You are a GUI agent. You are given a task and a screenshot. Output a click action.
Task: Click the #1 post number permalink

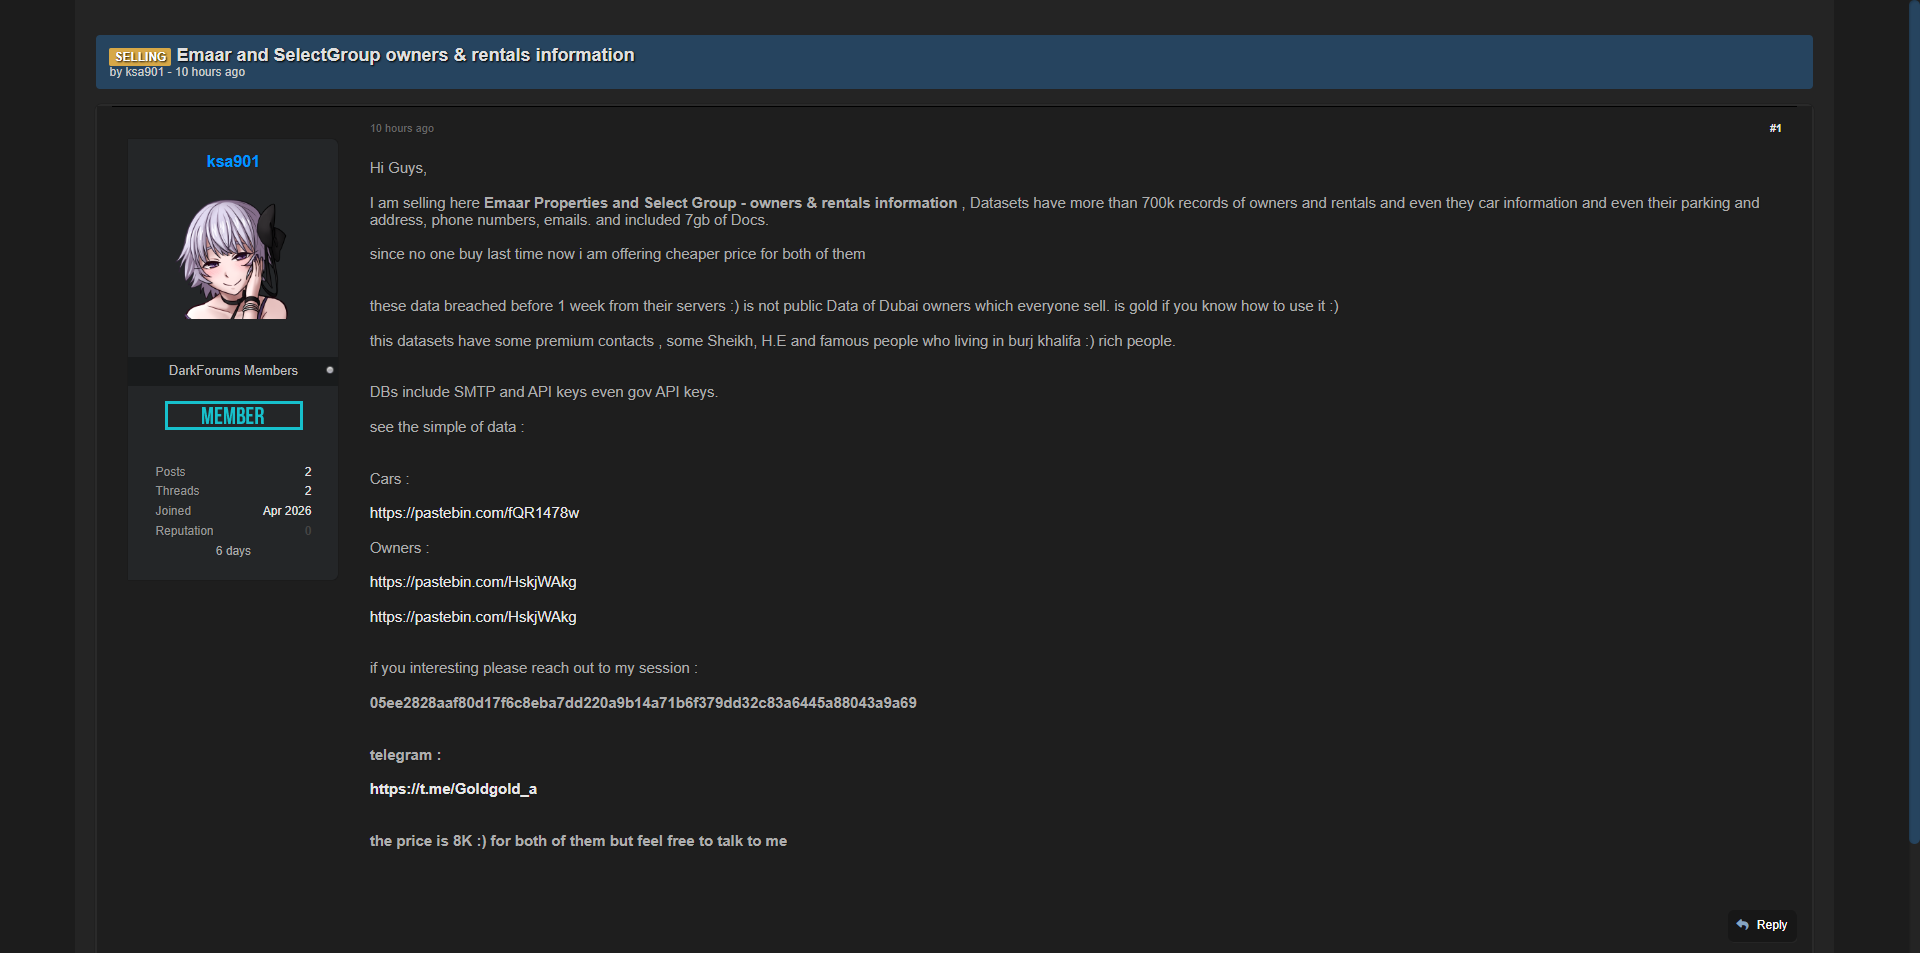click(1775, 128)
